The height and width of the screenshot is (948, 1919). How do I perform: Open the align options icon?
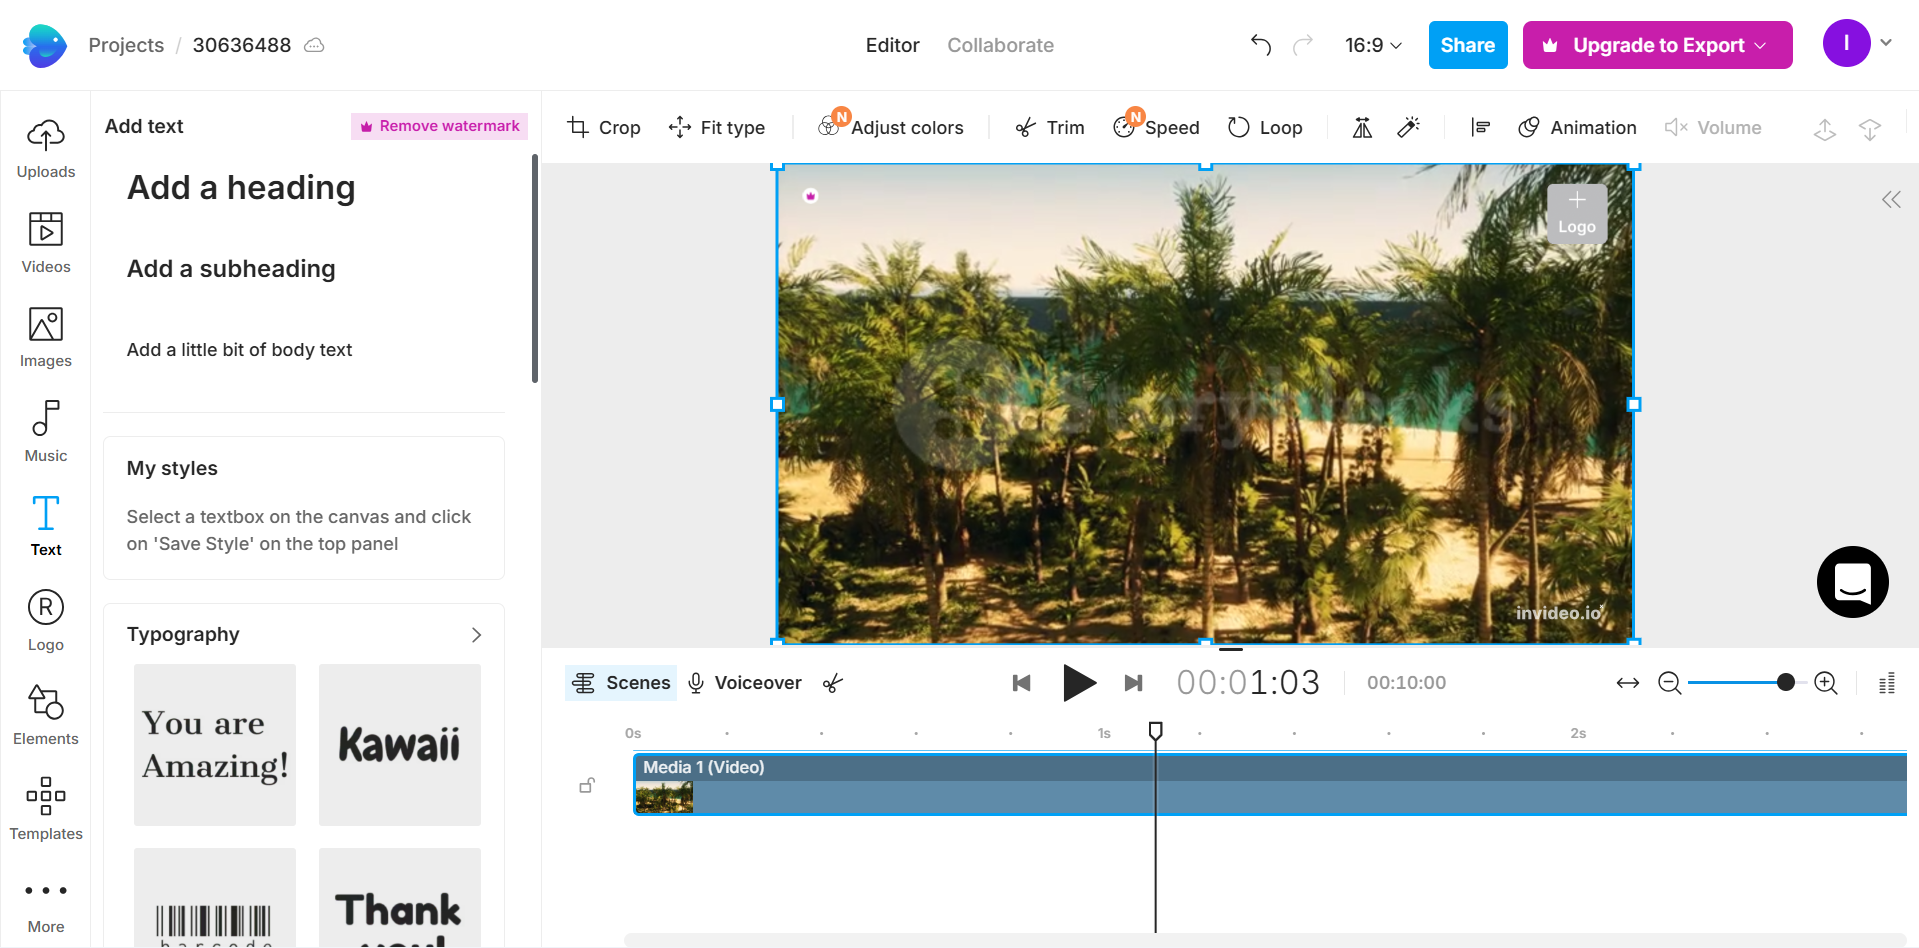[x=1481, y=127]
